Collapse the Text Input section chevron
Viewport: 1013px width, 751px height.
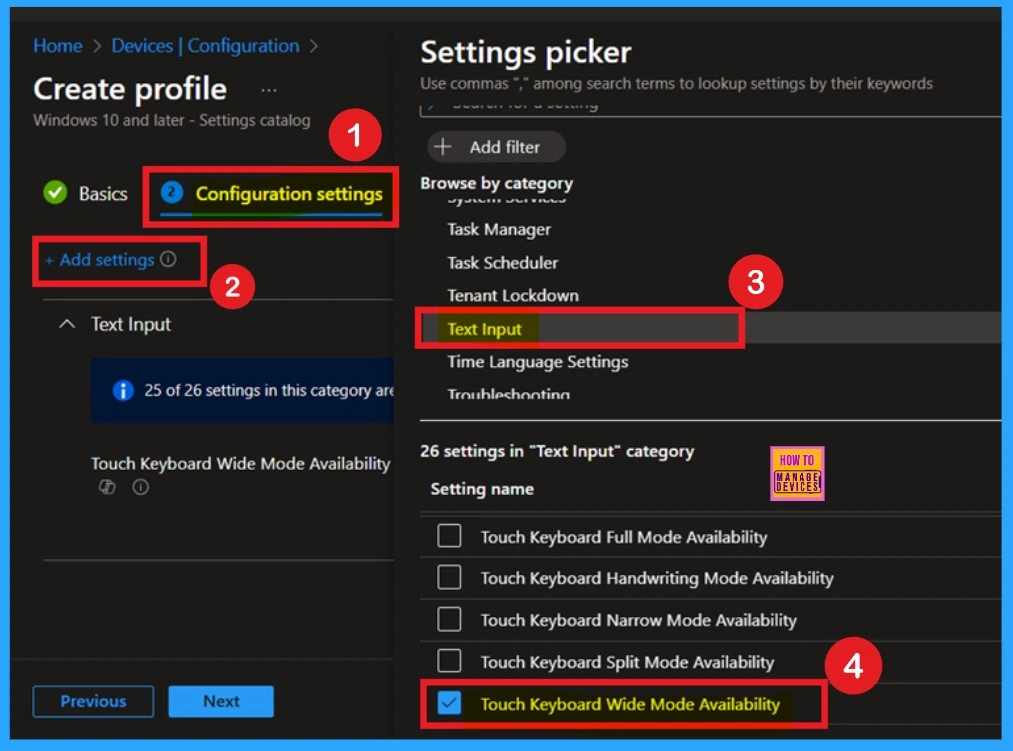[67, 324]
